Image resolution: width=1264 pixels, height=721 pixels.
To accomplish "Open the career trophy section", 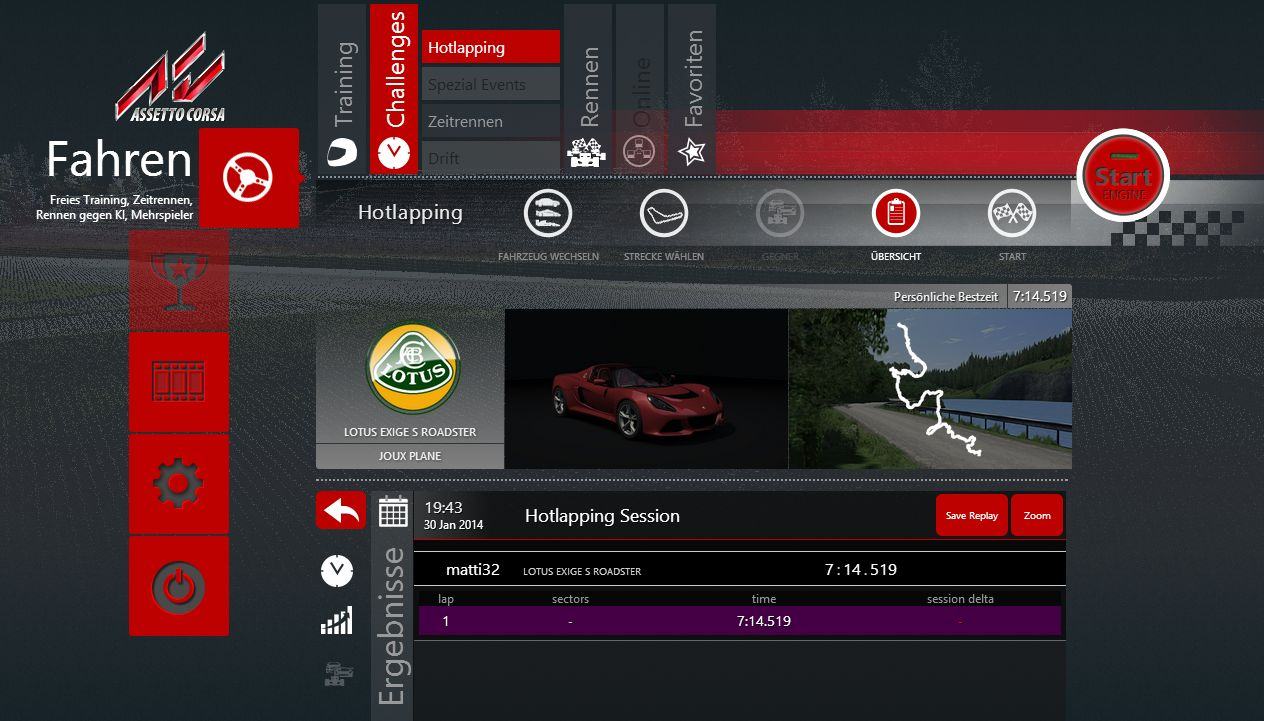I will coord(178,280).
